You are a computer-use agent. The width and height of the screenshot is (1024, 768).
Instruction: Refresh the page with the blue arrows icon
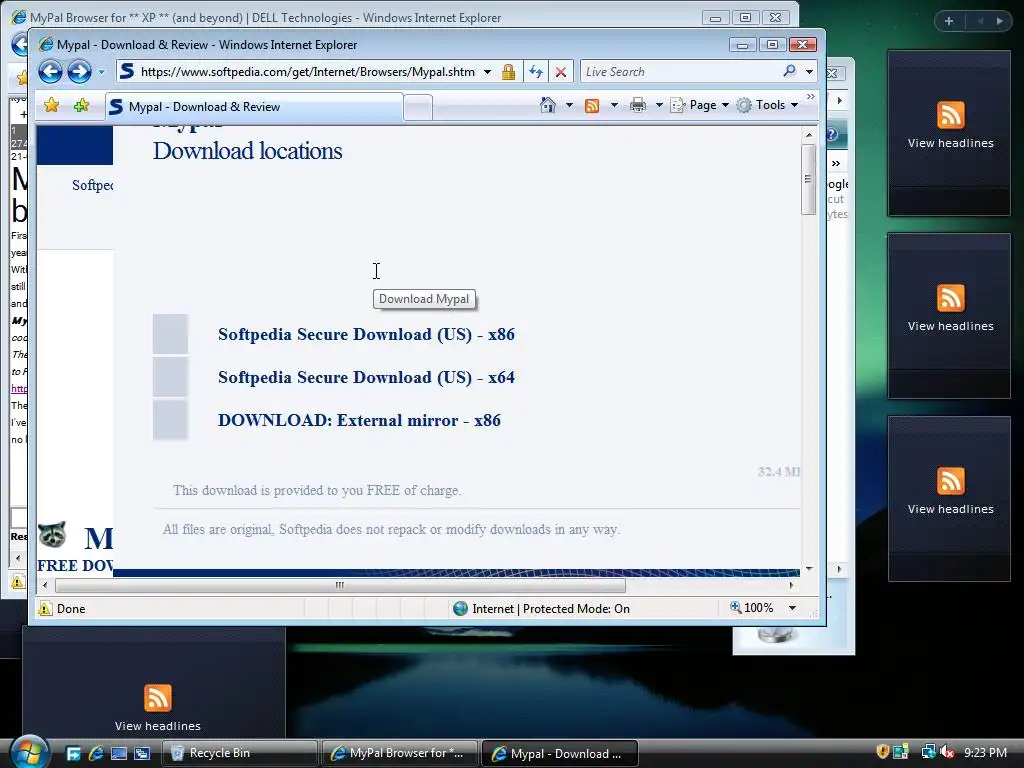(536, 72)
